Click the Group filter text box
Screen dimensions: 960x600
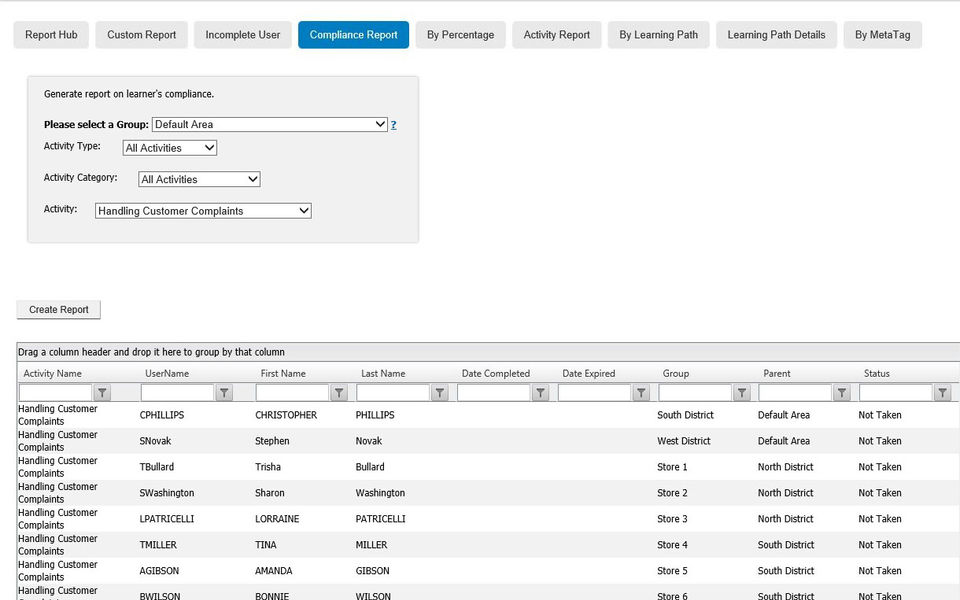point(695,392)
